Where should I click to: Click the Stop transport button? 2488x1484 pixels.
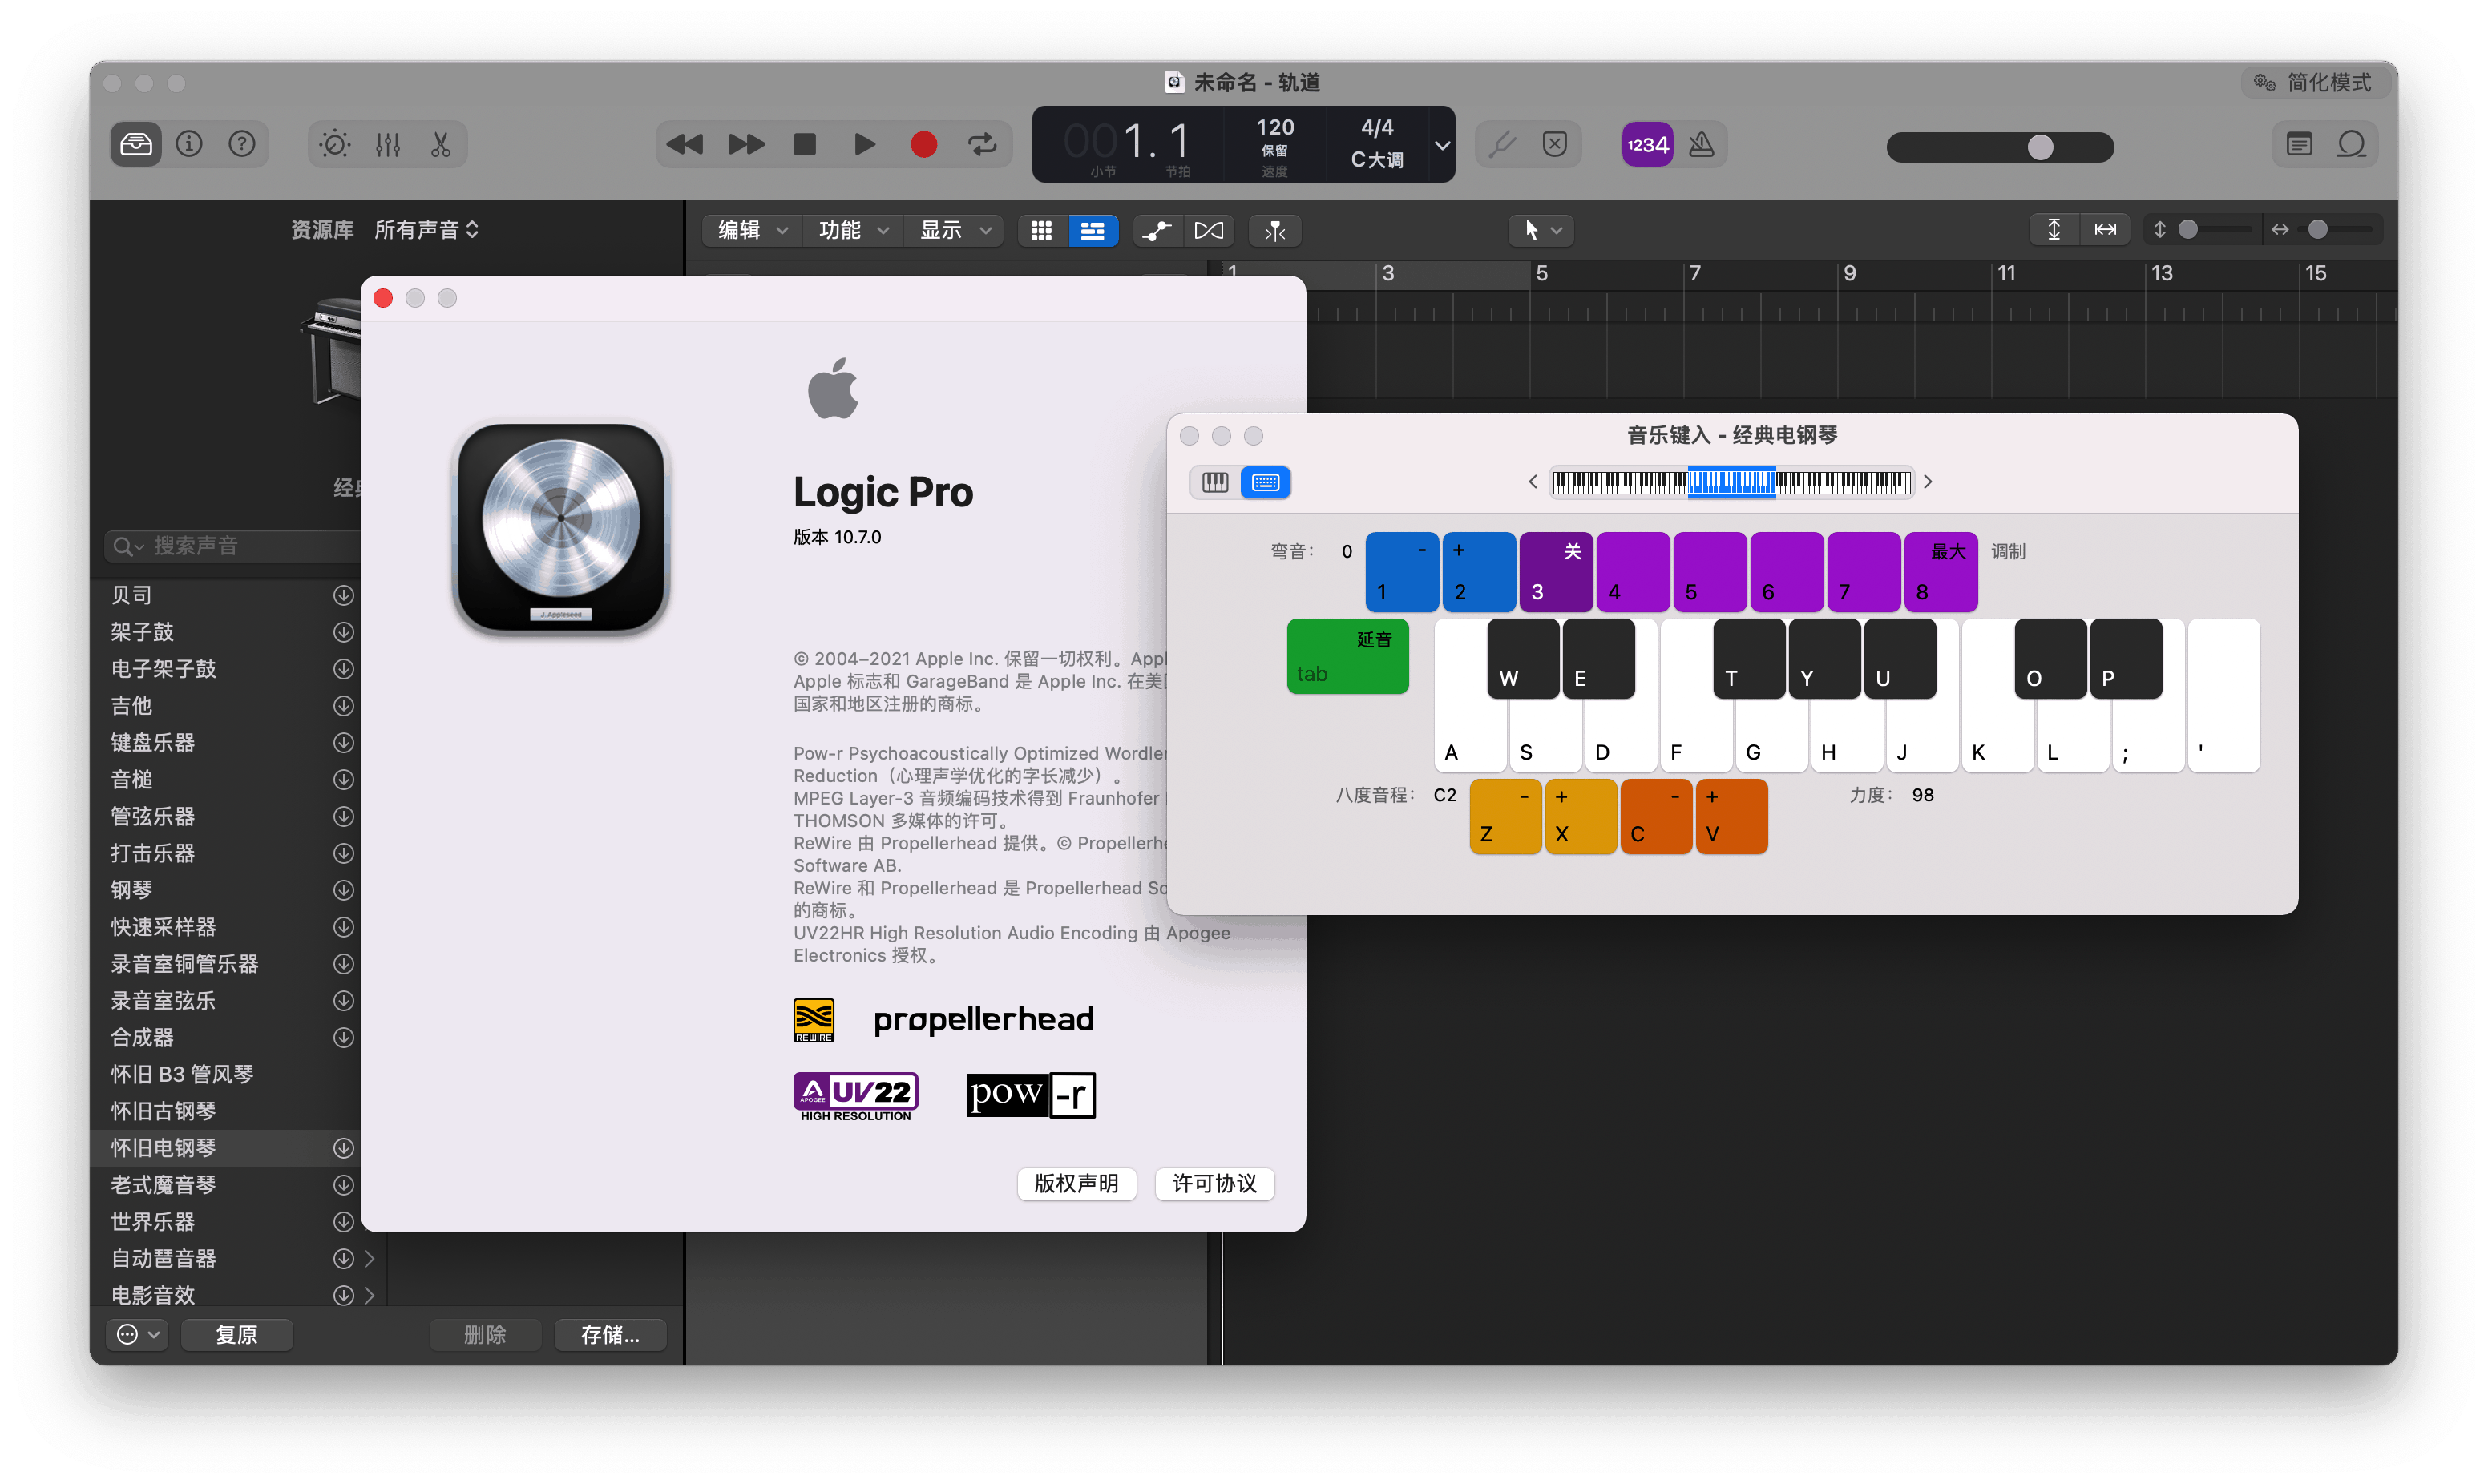(805, 145)
